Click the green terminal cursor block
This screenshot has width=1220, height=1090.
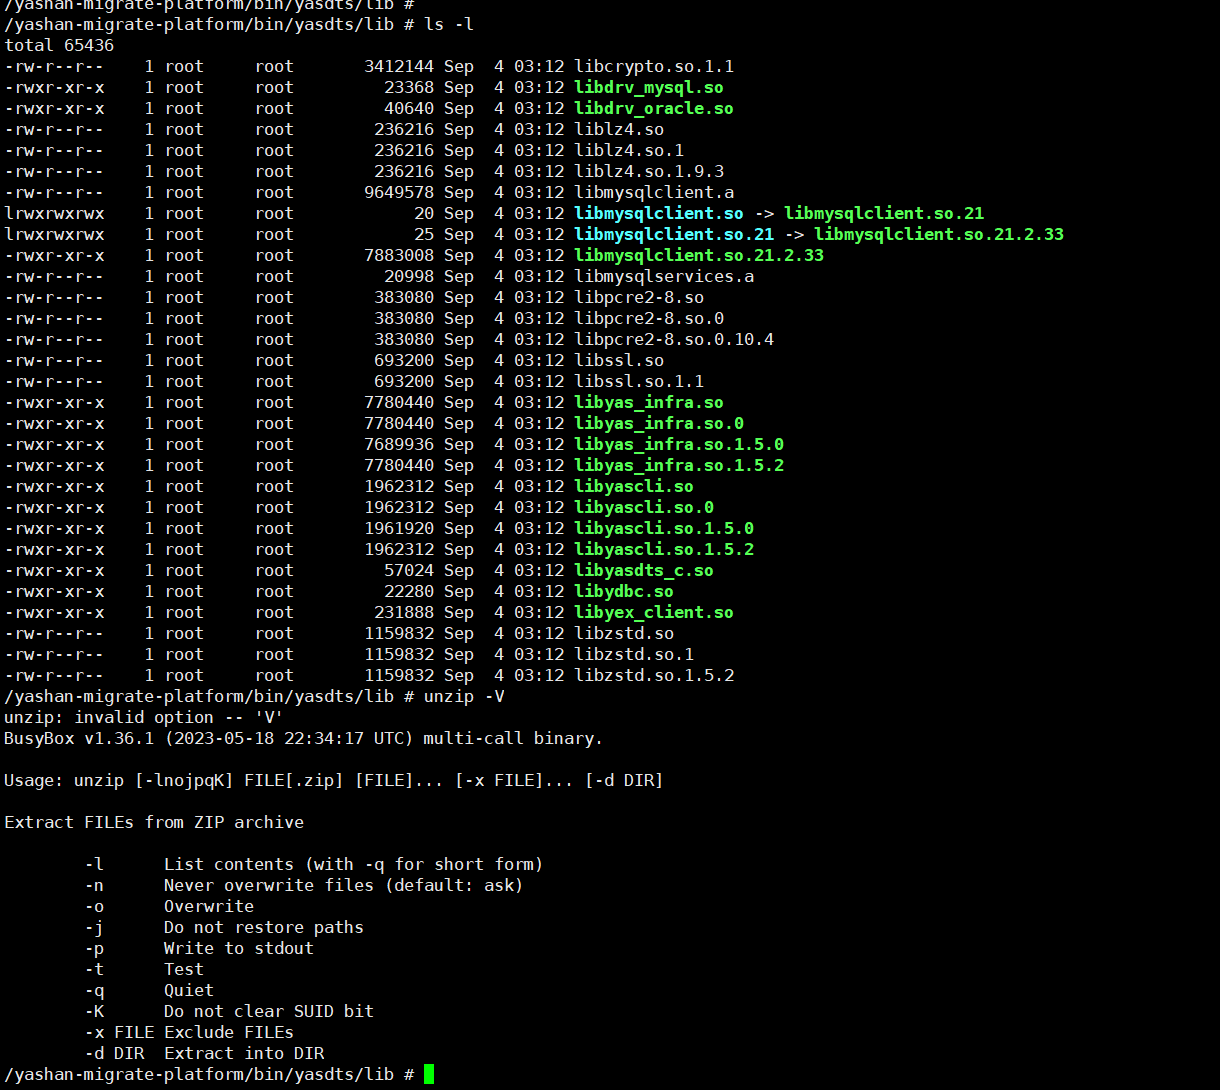click(429, 1074)
